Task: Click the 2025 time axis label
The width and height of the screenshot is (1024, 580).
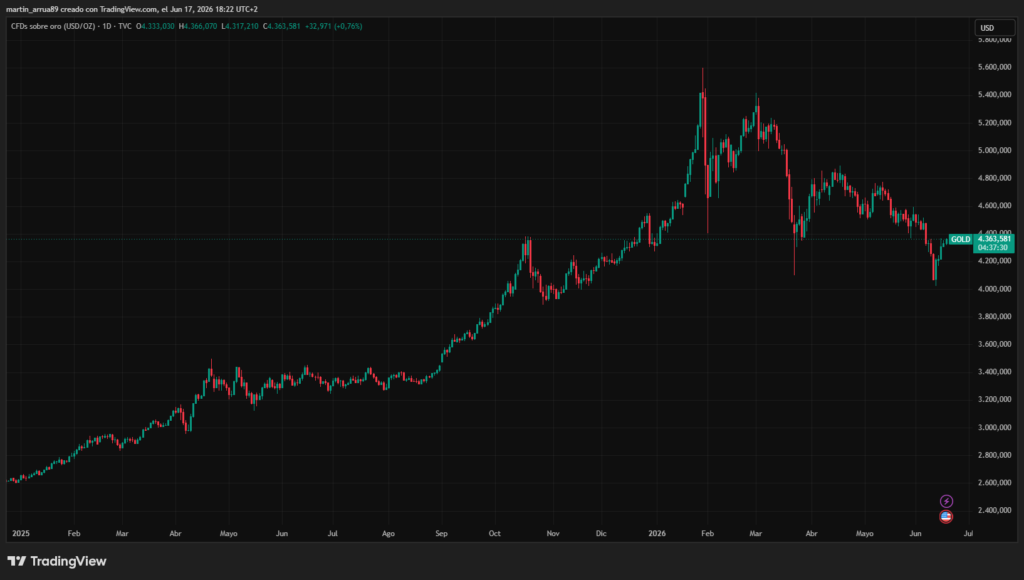Action: [x=21, y=534]
